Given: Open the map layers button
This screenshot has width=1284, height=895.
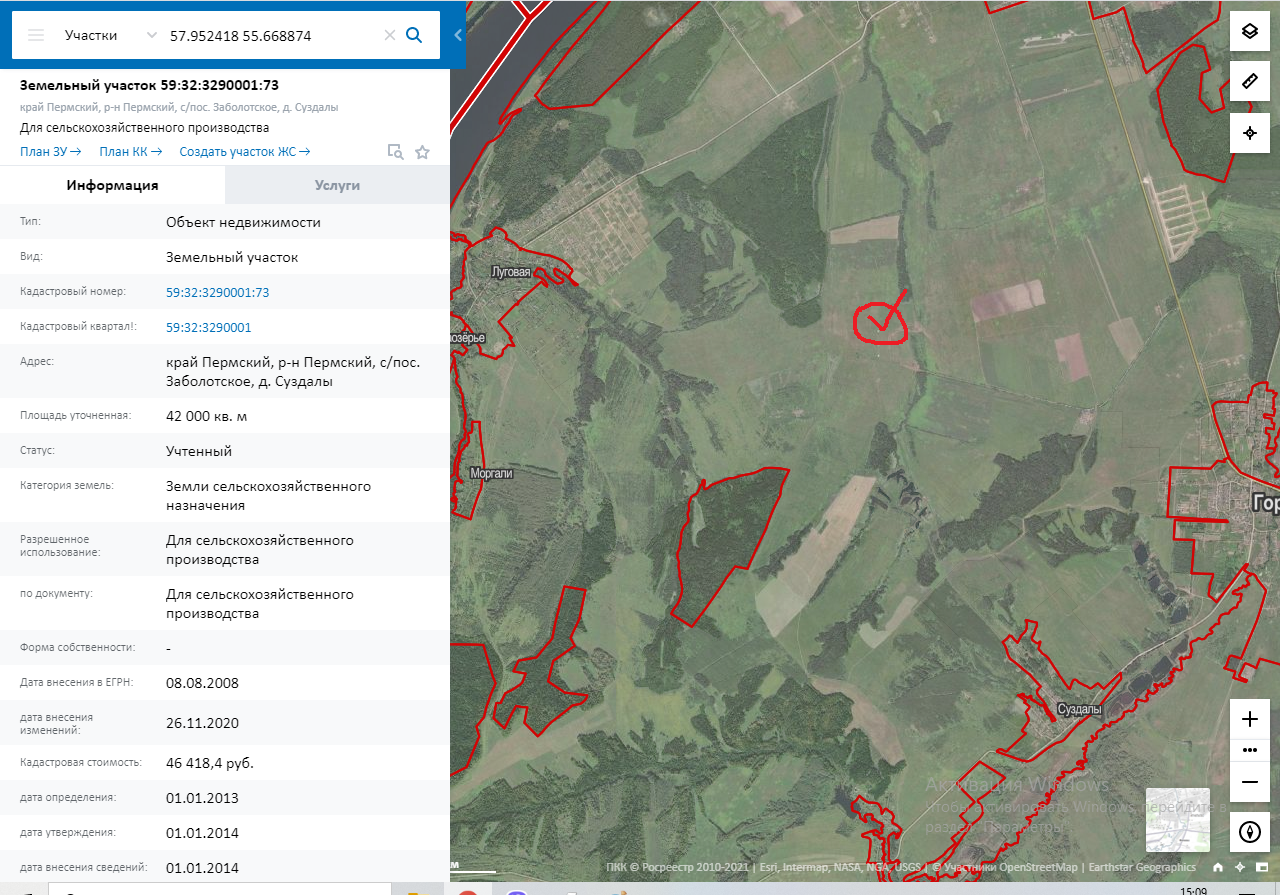Looking at the screenshot, I should (1249, 30).
